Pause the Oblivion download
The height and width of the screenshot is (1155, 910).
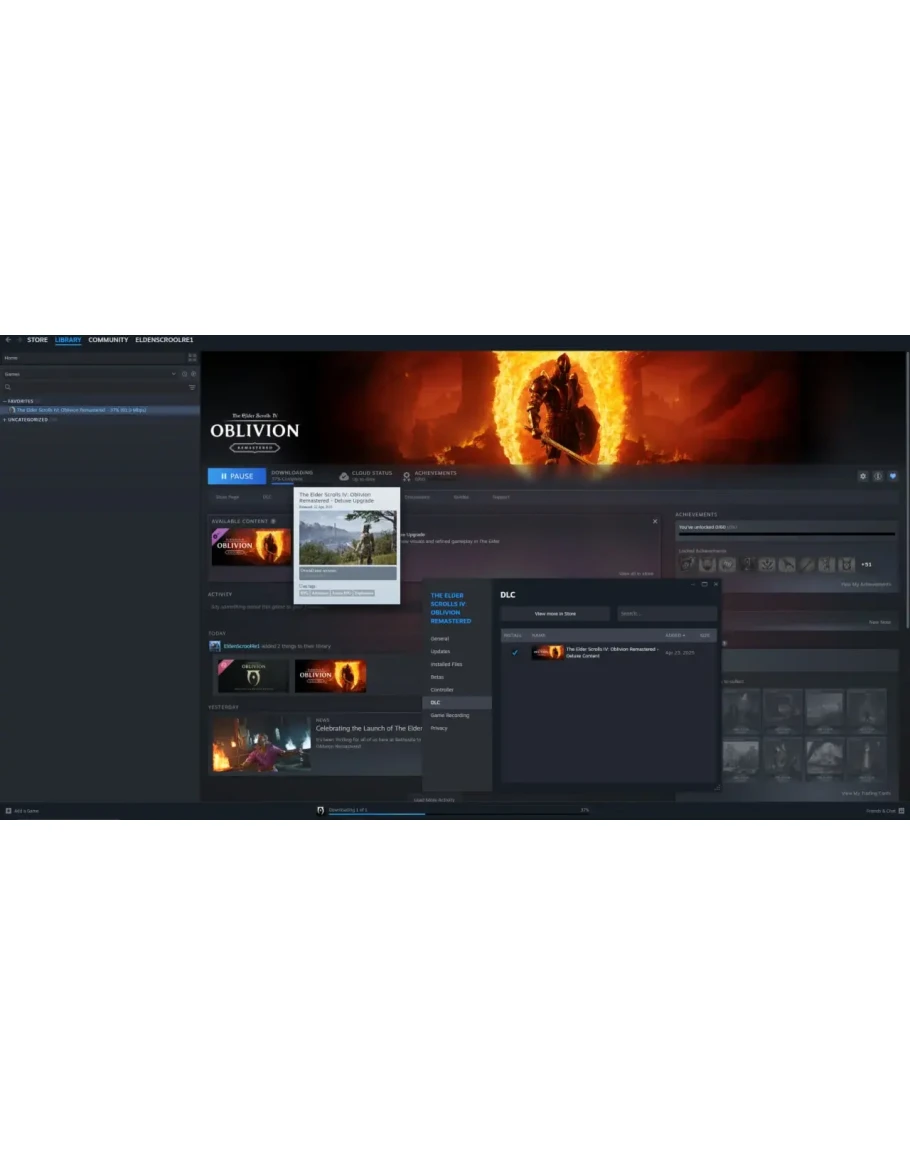point(237,476)
